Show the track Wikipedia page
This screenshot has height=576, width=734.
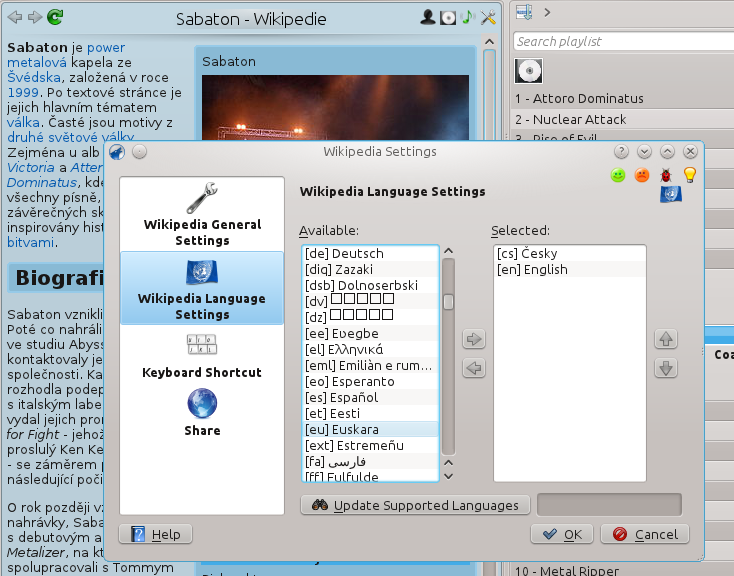point(468,18)
